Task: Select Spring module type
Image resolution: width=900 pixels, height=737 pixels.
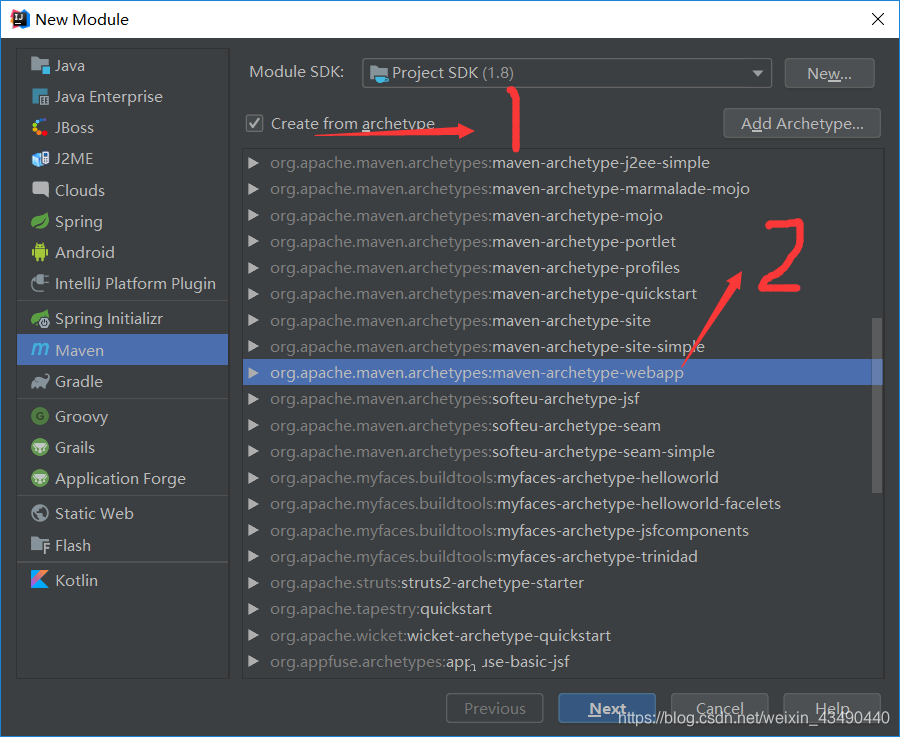Action: click(122, 221)
